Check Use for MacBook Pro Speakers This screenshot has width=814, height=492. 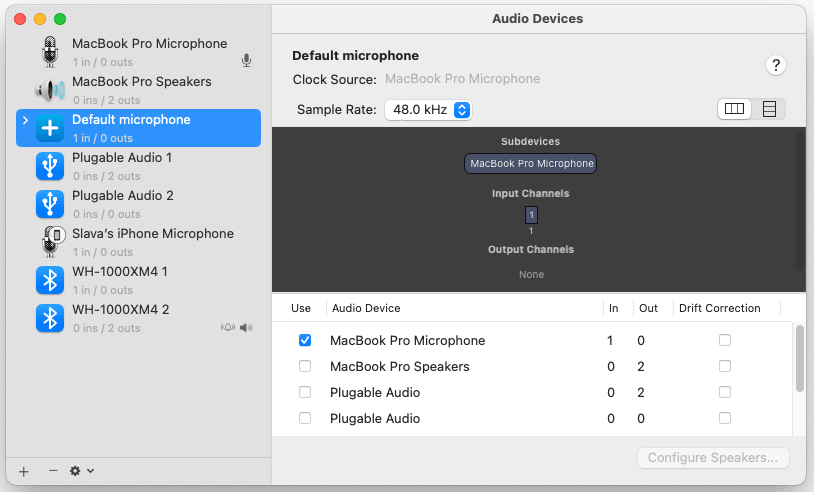click(305, 366)
